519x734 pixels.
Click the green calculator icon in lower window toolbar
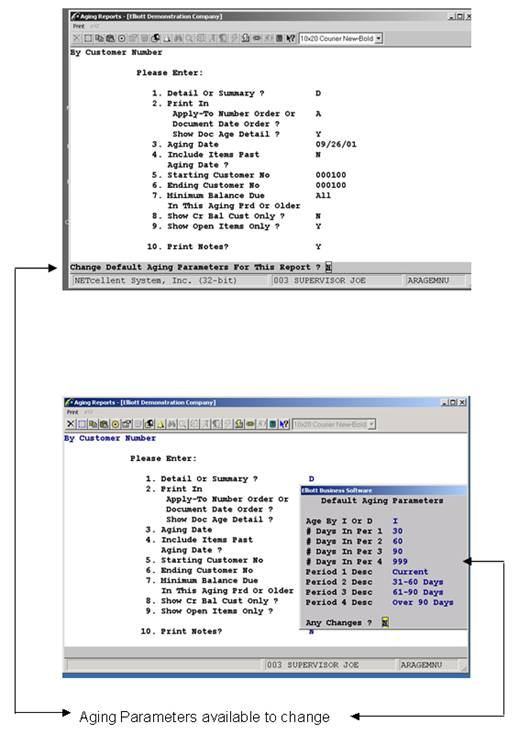[x=272, y=424]
